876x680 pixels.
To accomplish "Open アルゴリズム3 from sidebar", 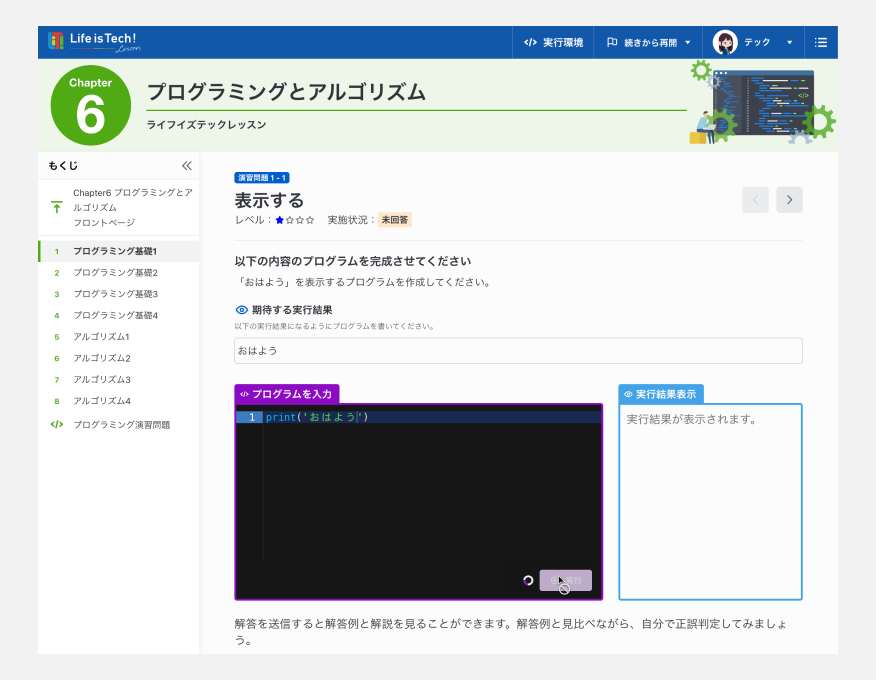I will pyautogui.click(x=118, y=379).
